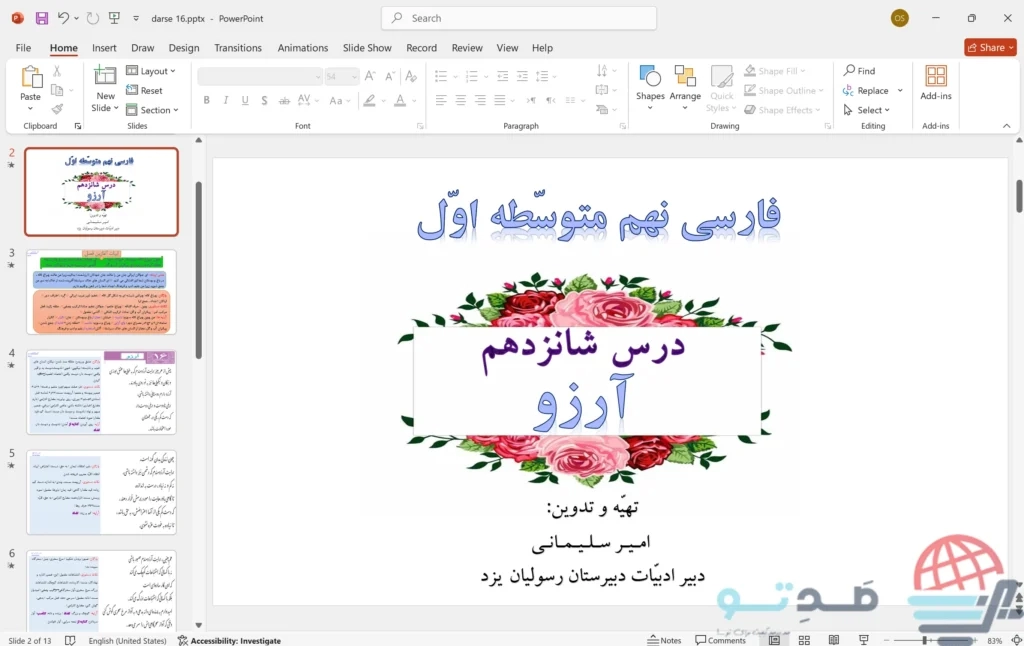Image resolution: width=1024 pixels, height=646 pixels.
Task: Click English (United States) language indicator
Action: click(x=127, y=641)
